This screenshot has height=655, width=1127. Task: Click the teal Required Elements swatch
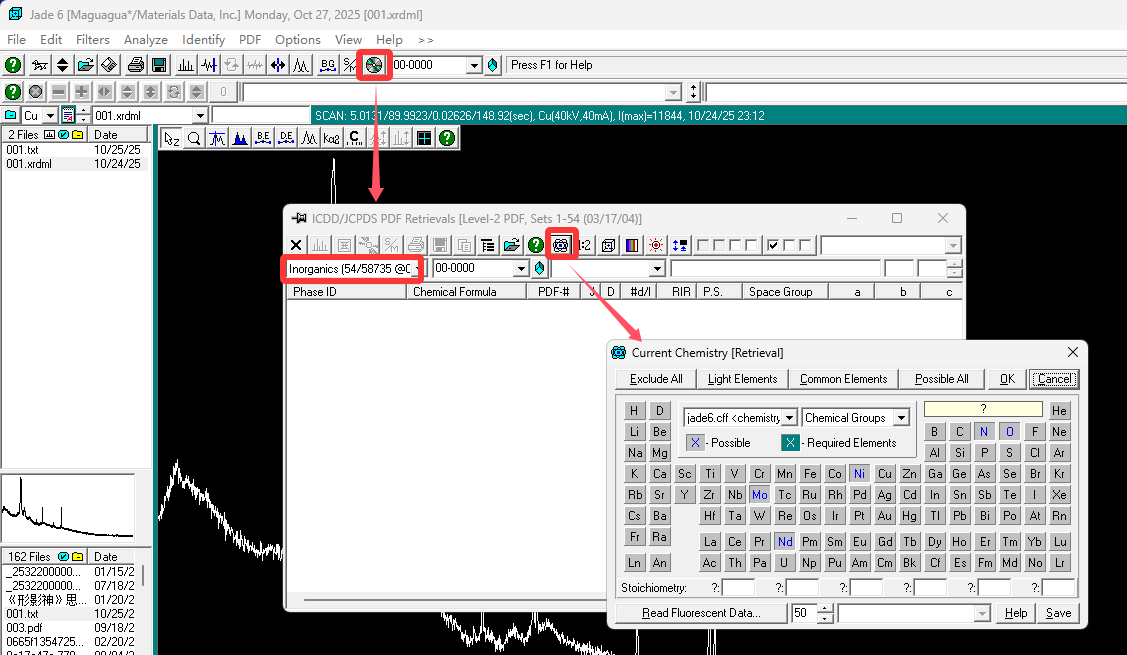click(790, 443)
